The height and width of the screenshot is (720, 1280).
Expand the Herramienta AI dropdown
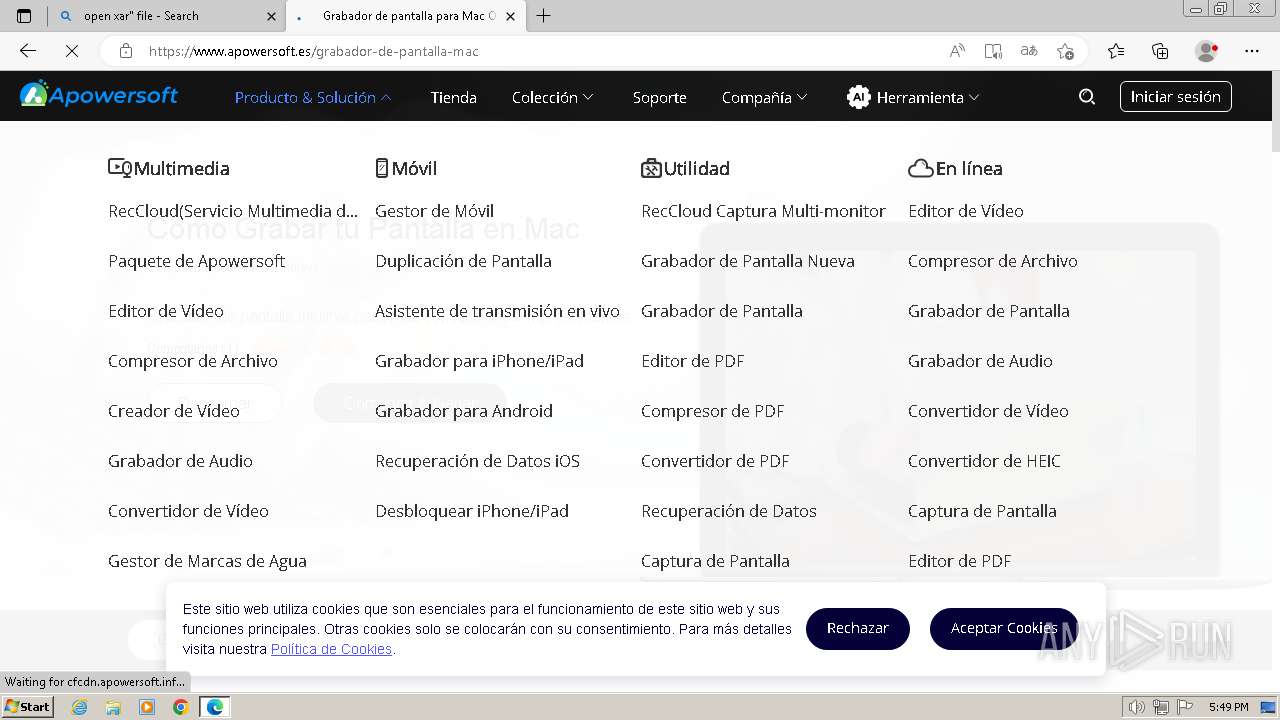pos(914,97)
